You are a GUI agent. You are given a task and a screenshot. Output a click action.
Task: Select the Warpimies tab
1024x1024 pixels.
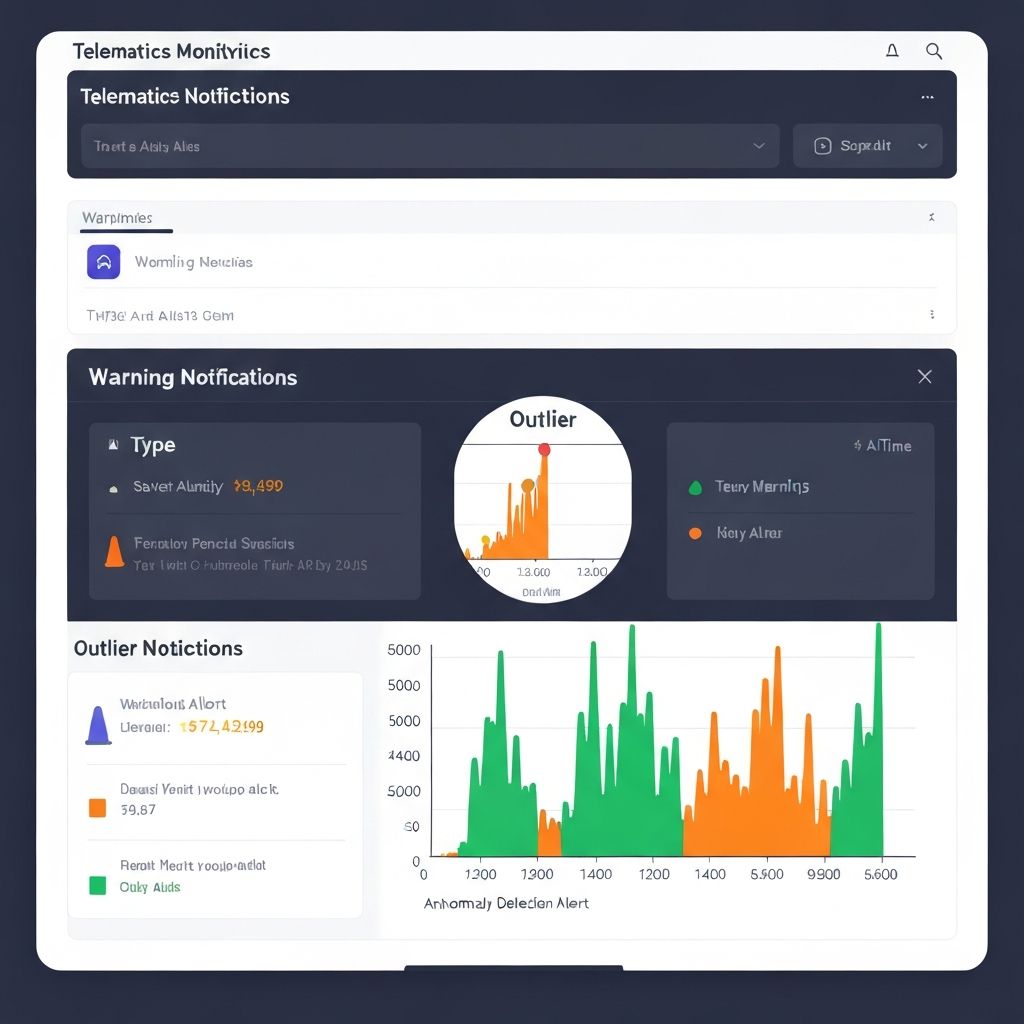(117, 217)
